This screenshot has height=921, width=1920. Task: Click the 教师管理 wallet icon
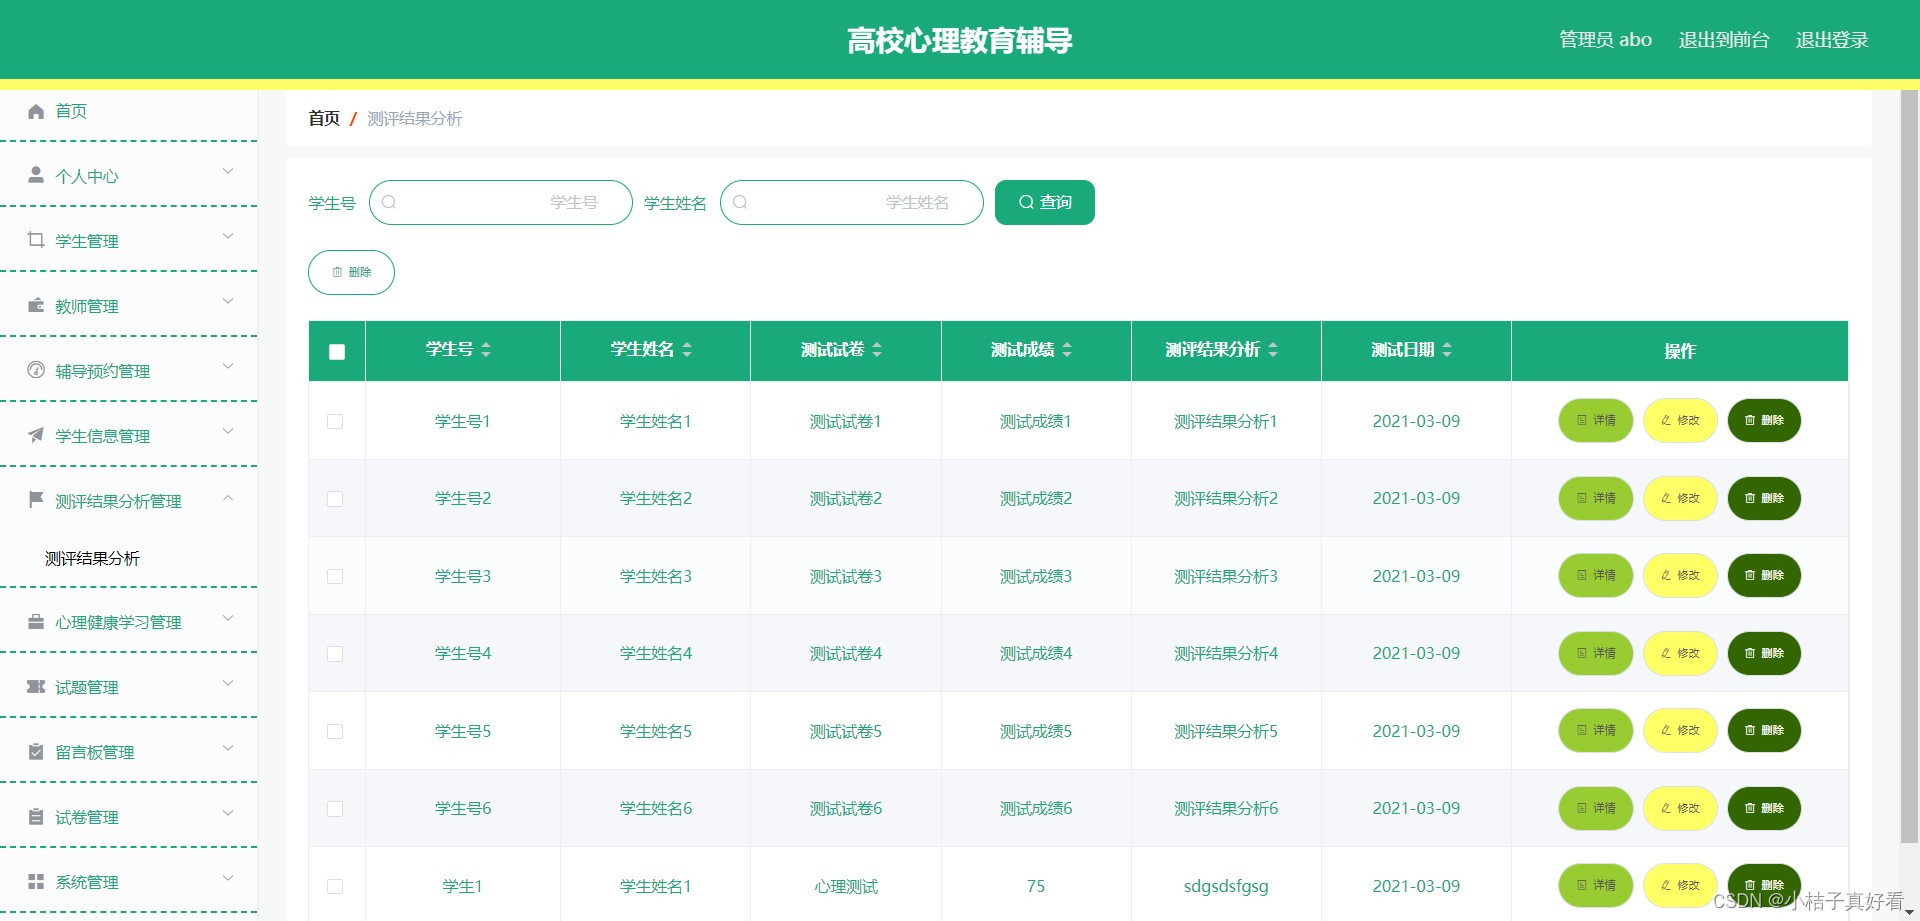point(36,305)
